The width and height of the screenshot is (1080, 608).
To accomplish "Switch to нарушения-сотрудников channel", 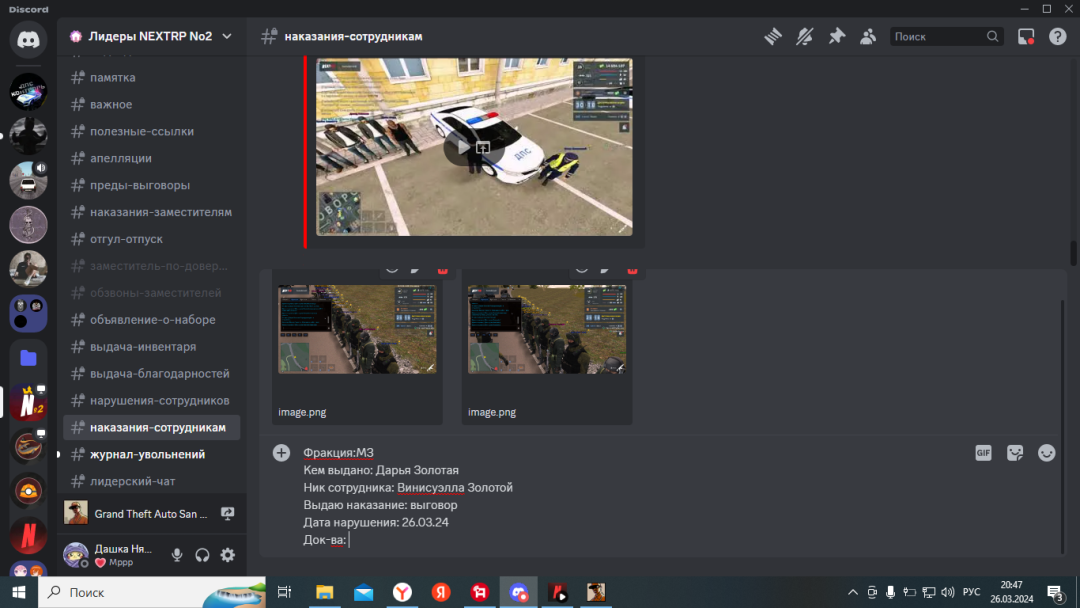I will click(152, 400).
